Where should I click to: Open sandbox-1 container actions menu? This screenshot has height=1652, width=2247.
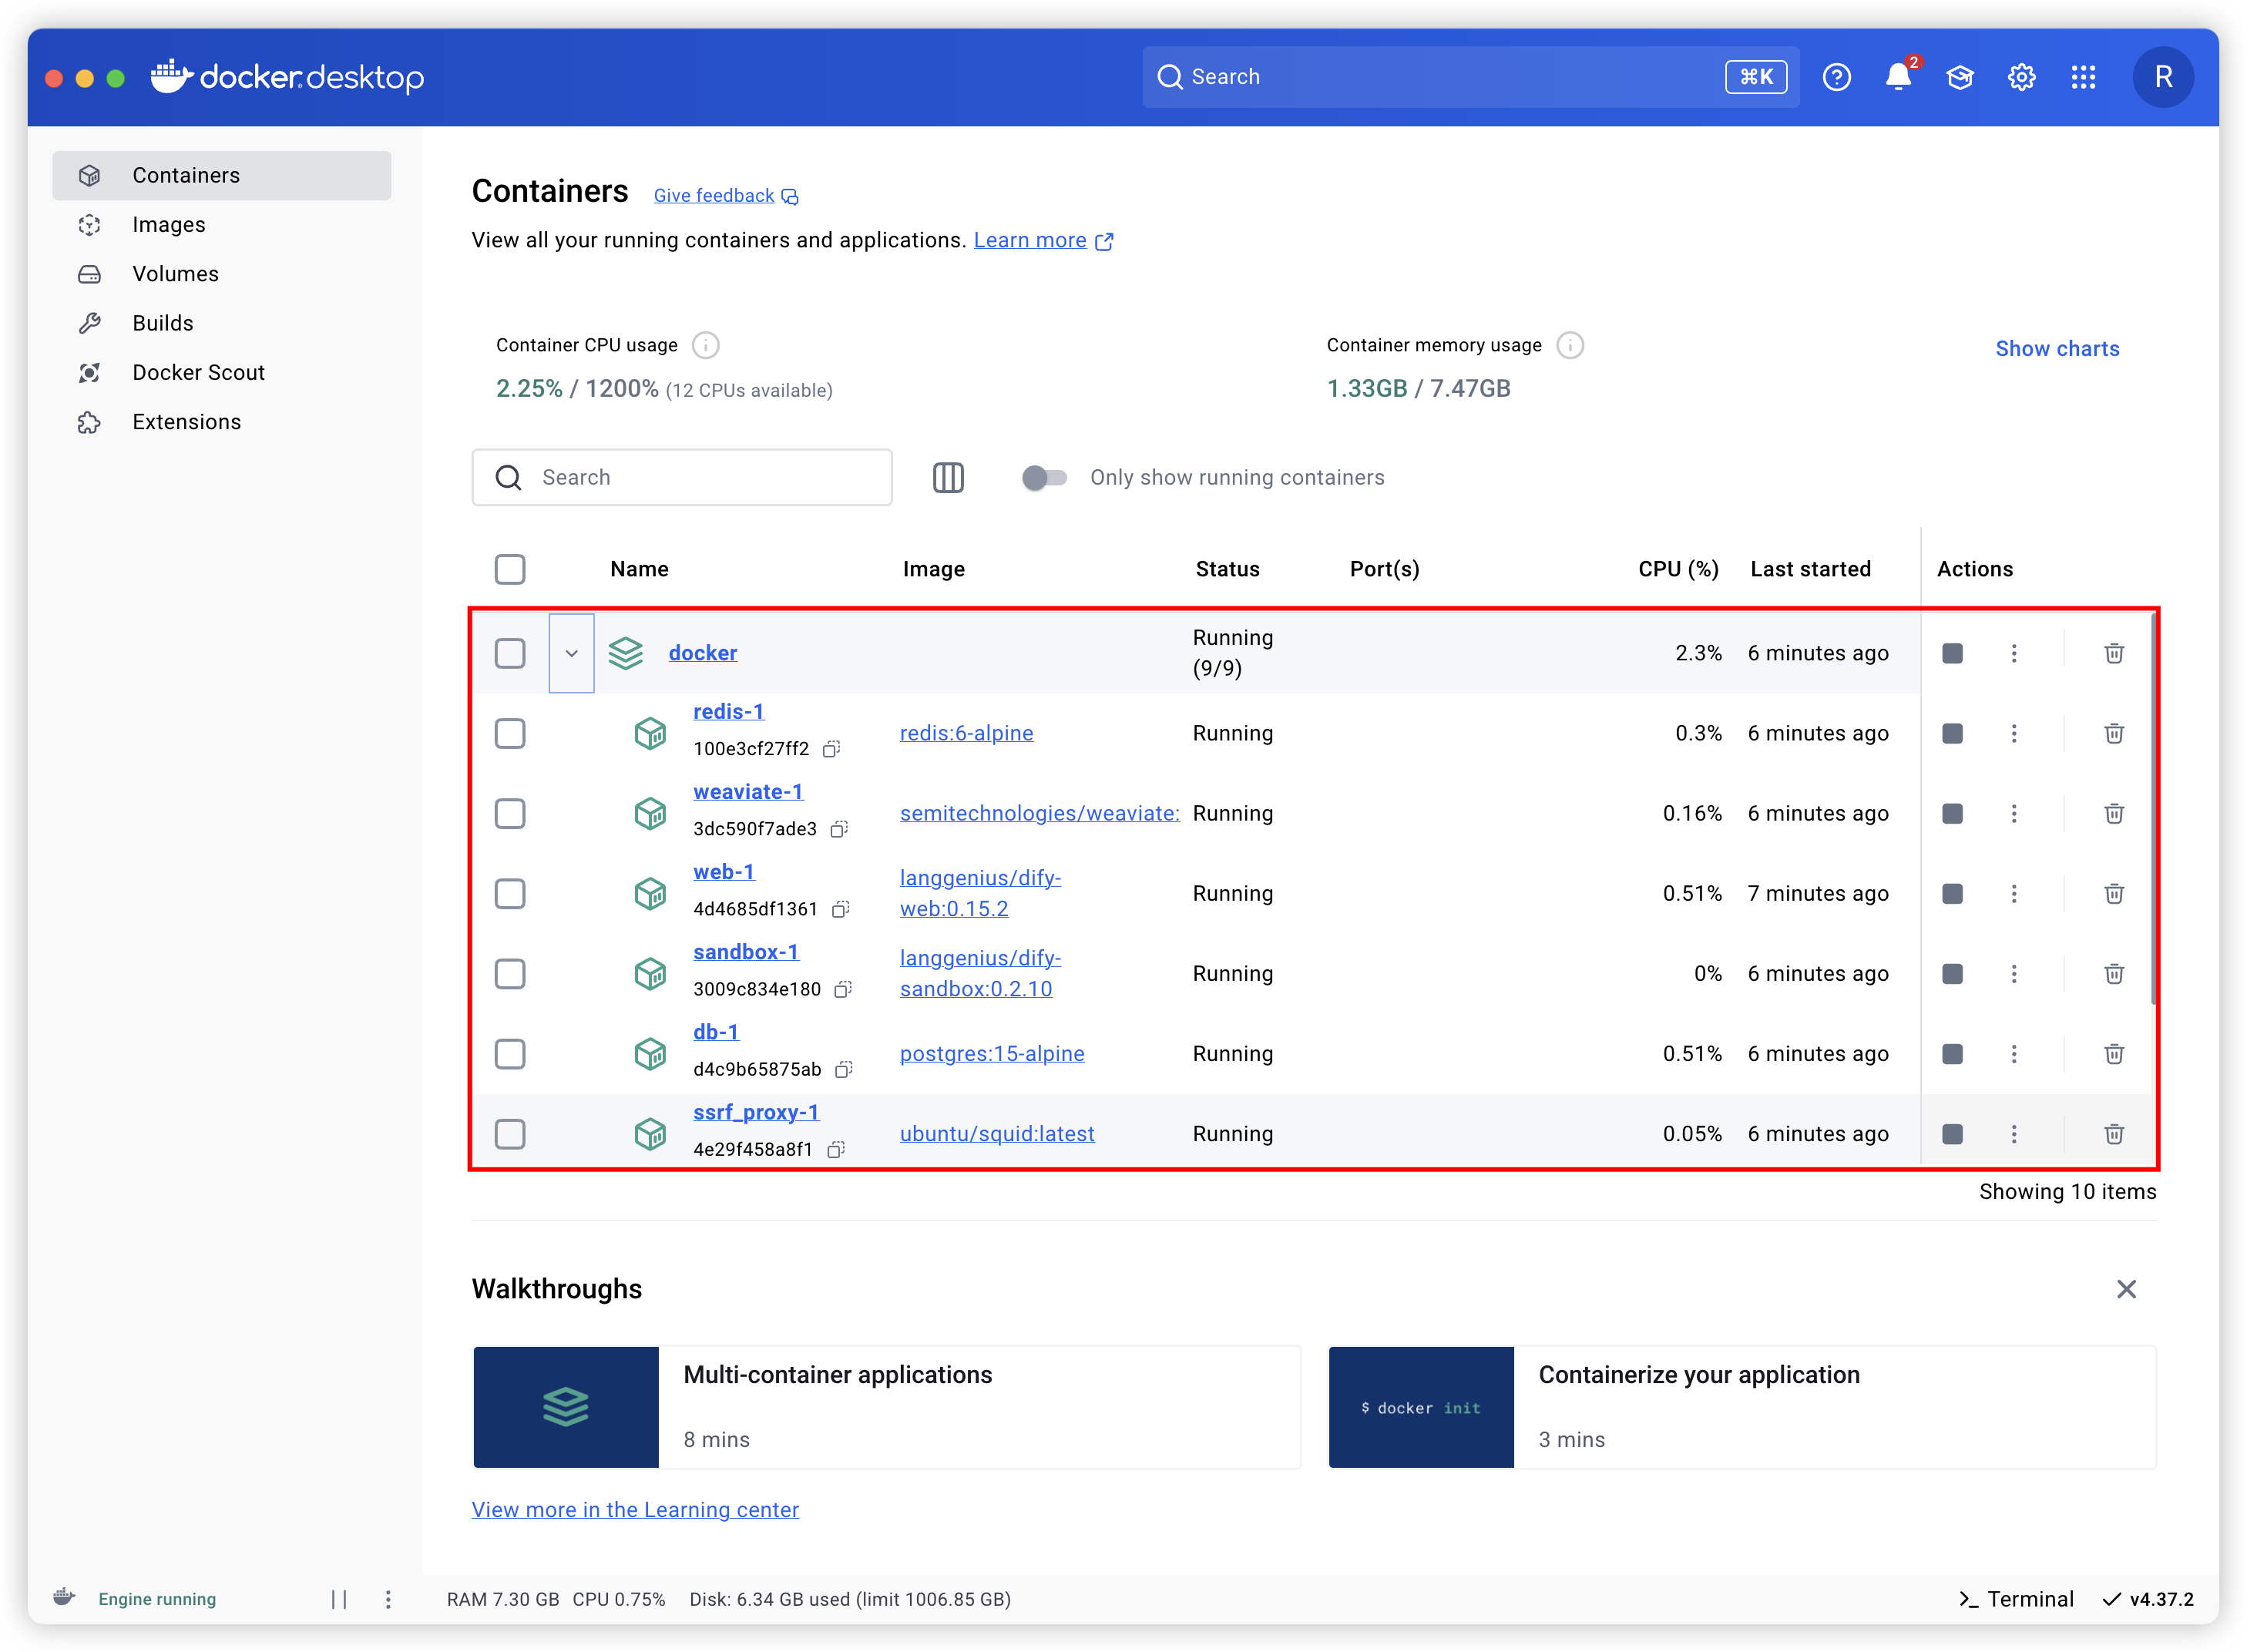pyautogui.click(x=2014, y=973)
